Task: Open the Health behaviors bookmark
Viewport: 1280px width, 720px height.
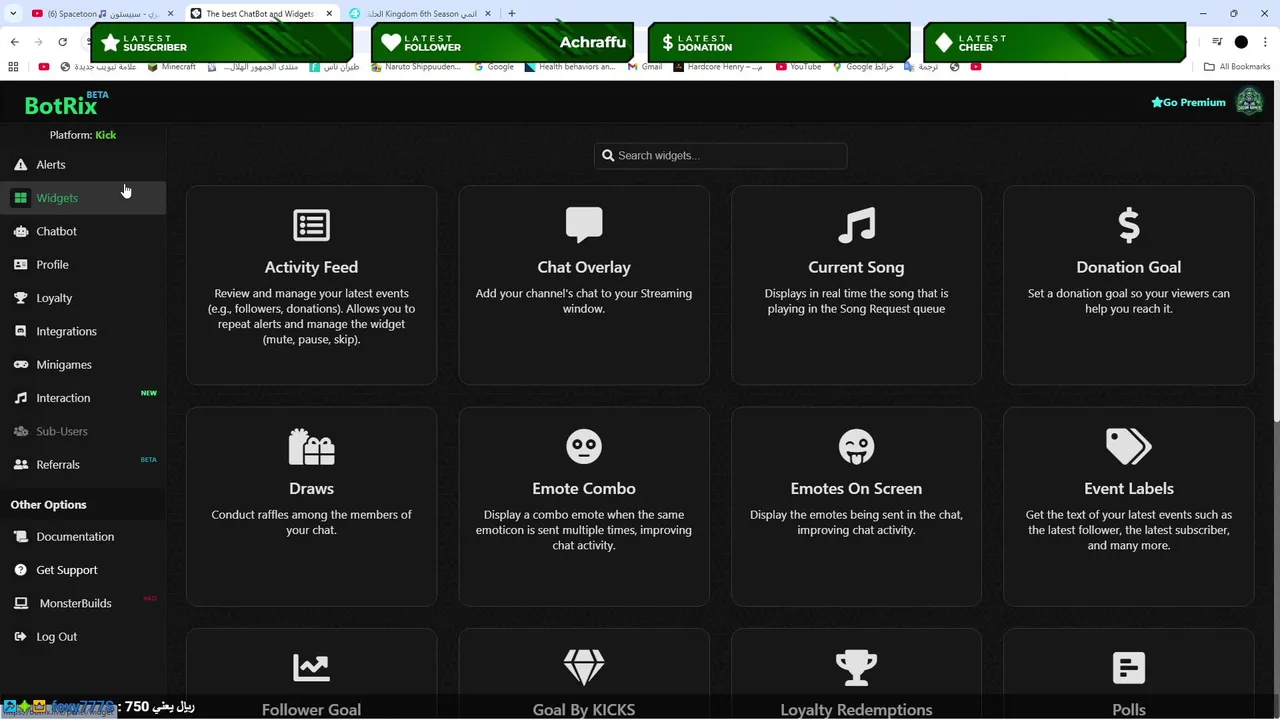Action: point(570,67)
